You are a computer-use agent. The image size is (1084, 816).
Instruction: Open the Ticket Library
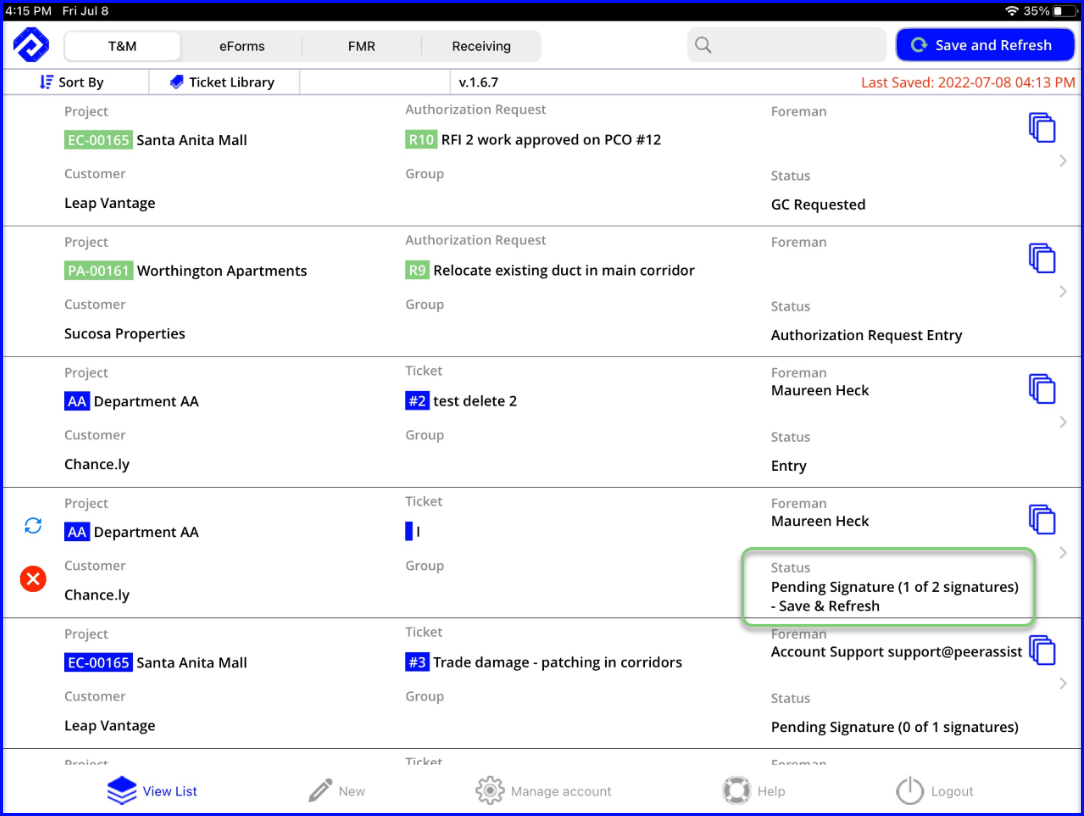point(222,82)
